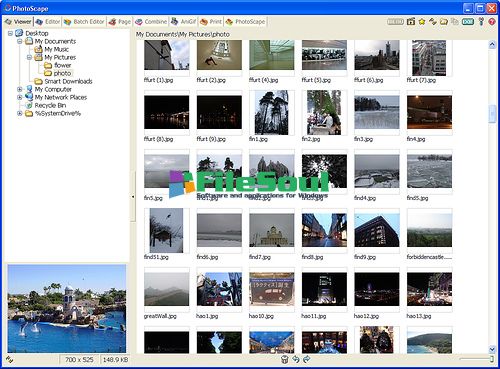500x369 pixels.
Task: Select thumbnail hao13.jpg
Action: pyautogui.click(x=429, y=289)
